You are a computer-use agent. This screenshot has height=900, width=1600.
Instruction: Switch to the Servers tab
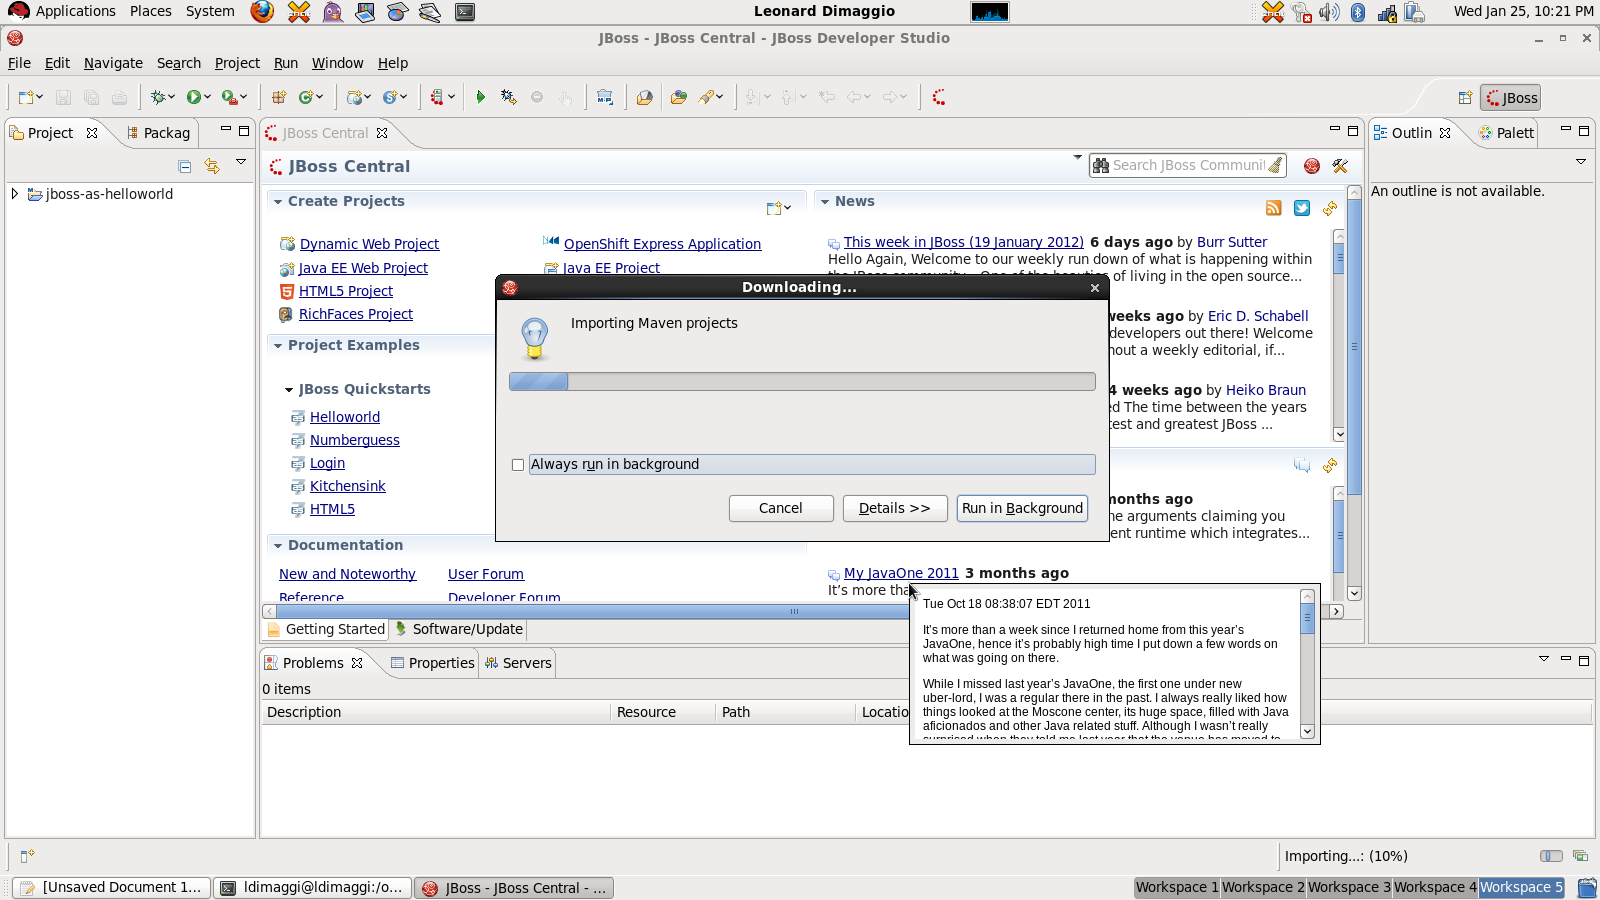(x=517, y=663)
